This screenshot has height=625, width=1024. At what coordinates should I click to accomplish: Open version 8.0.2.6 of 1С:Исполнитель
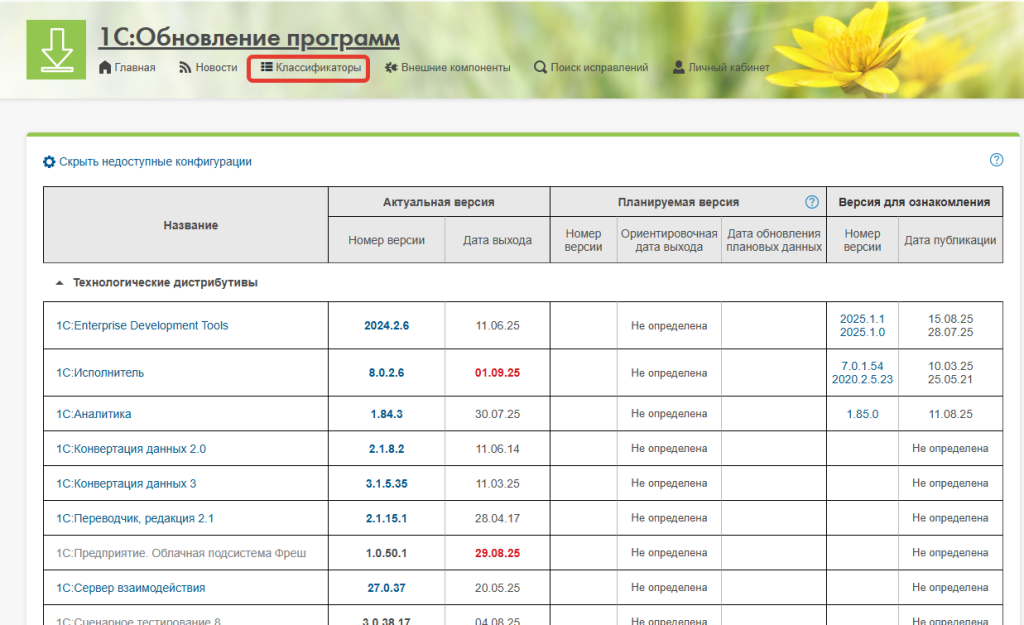(x=386, y=373)
